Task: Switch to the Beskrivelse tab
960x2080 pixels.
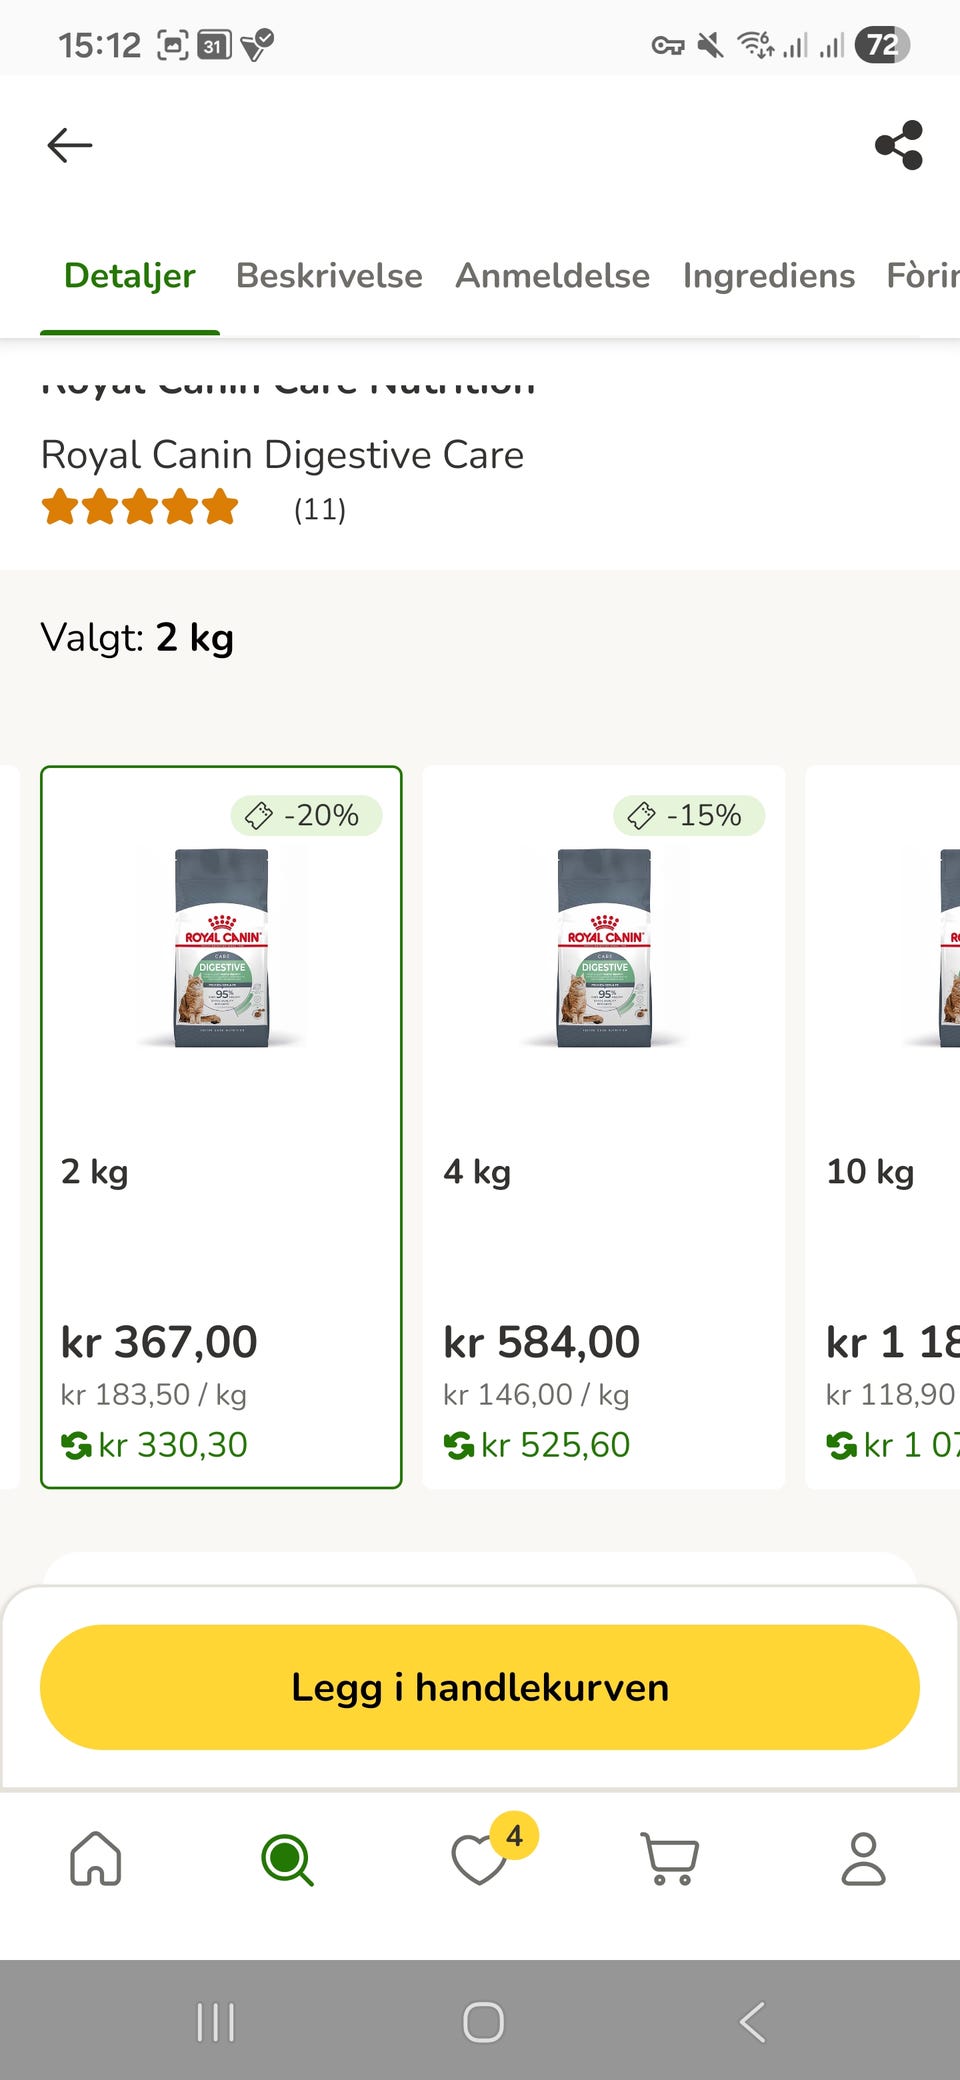Action: click(x=329, y=276)
